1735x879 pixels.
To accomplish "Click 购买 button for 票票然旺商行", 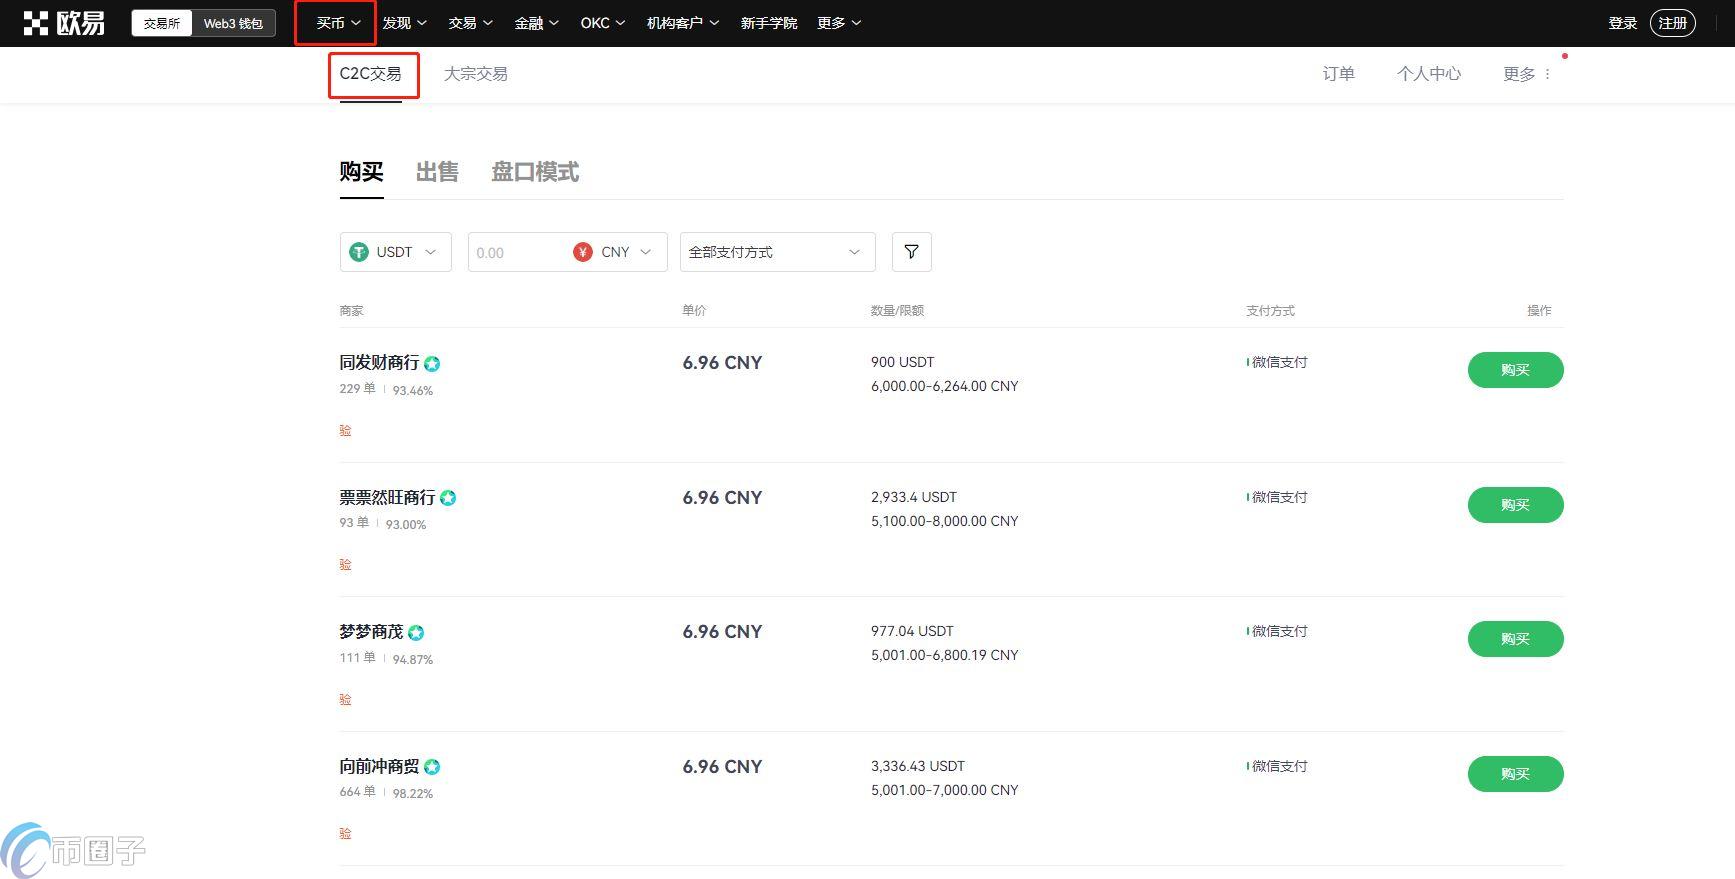I will pos(1515,505).
